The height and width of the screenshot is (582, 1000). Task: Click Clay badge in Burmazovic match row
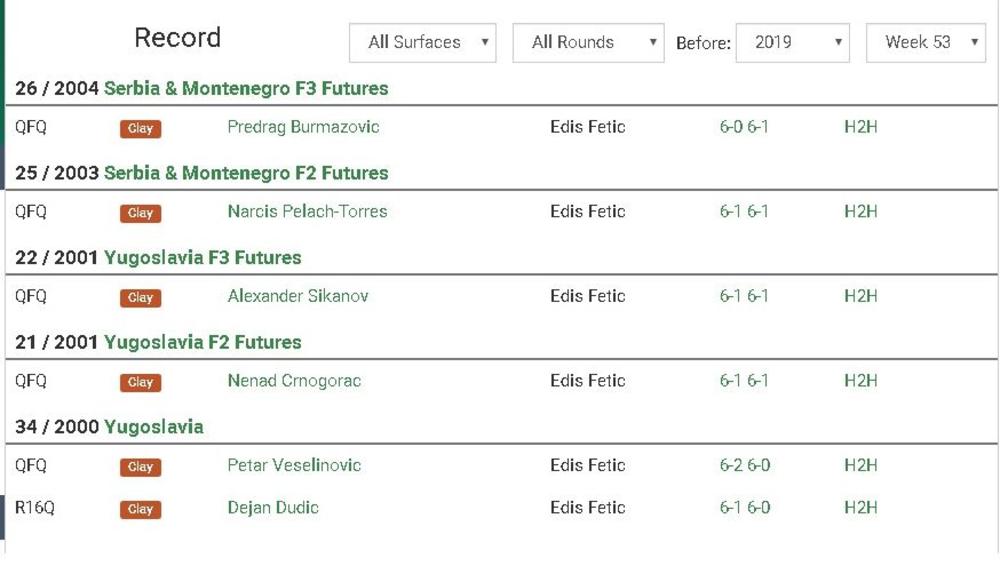click(140, 129)
